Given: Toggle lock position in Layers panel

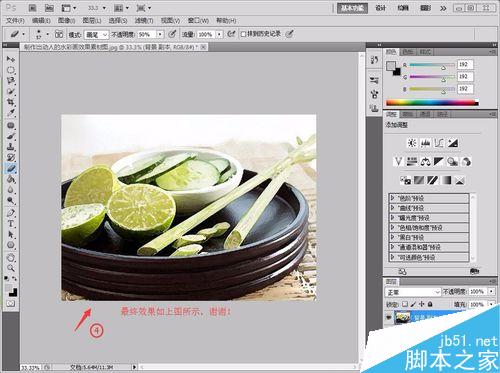Looking at the screenshot, I should click(x=422, y=304).
